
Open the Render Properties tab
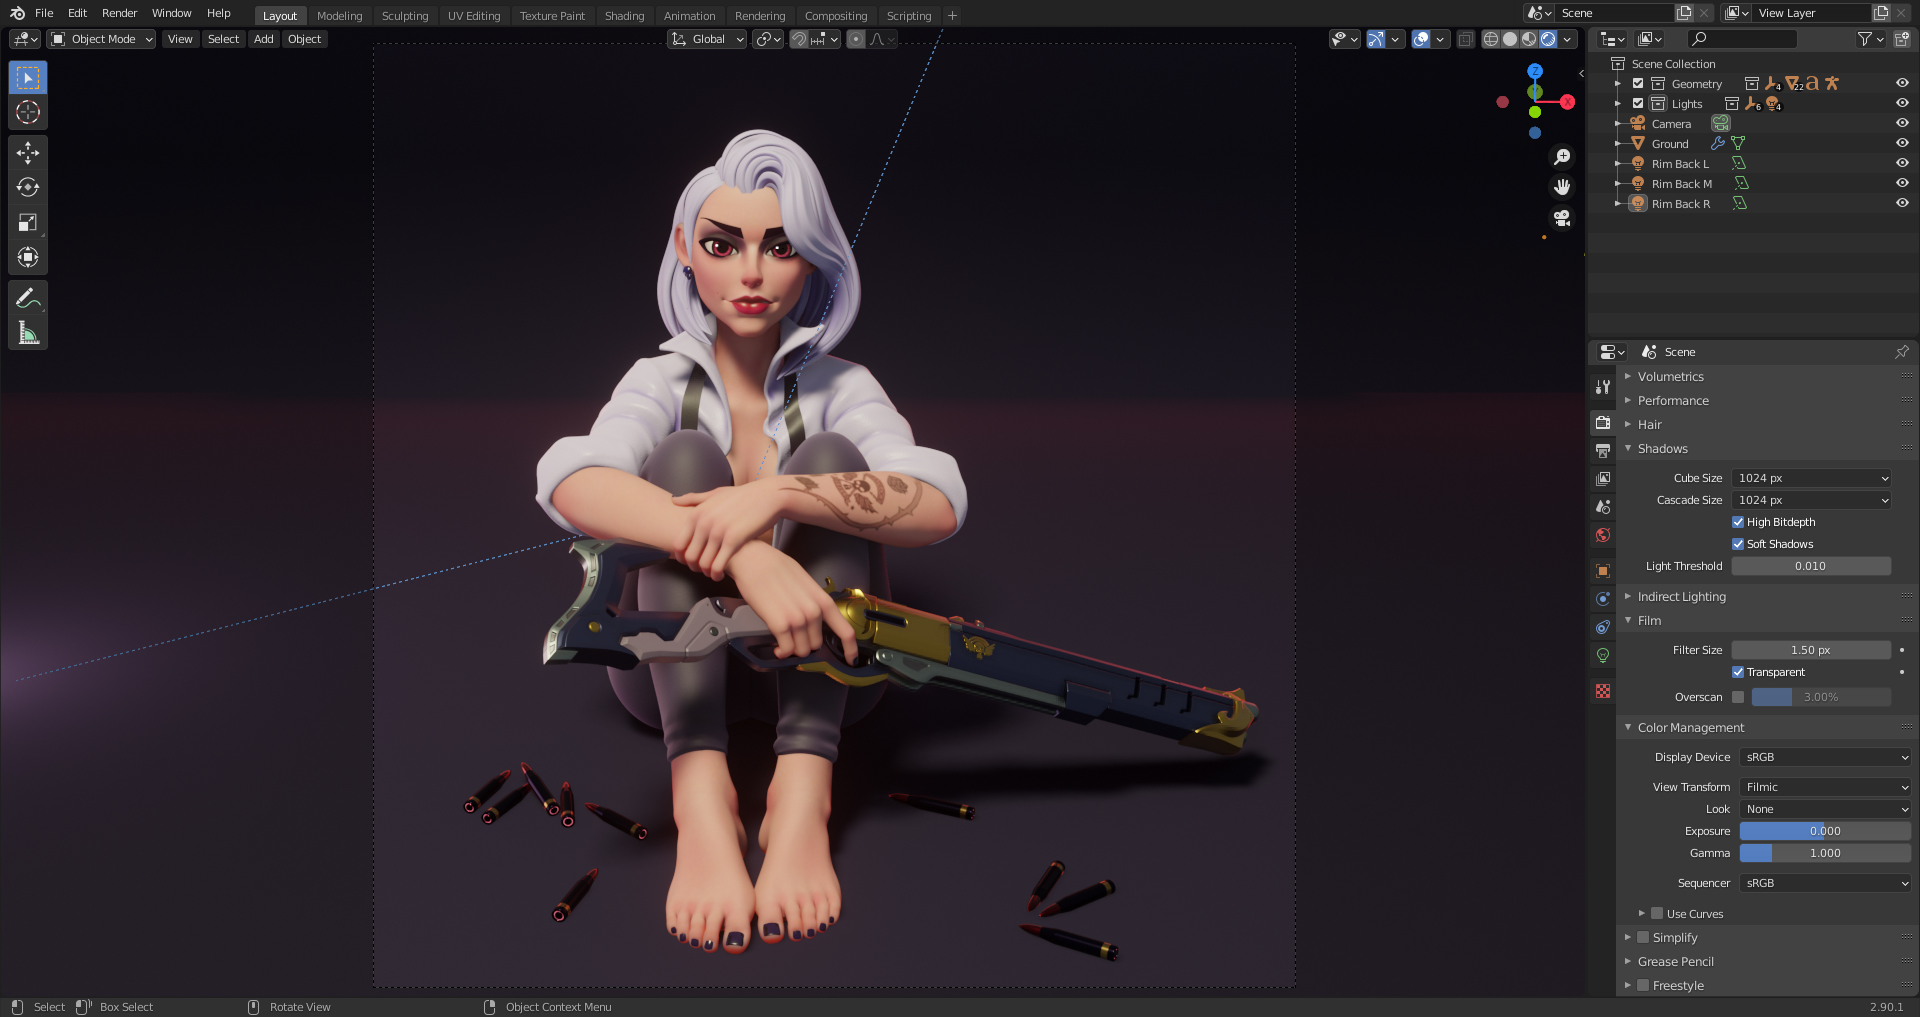coord(1603,422)
